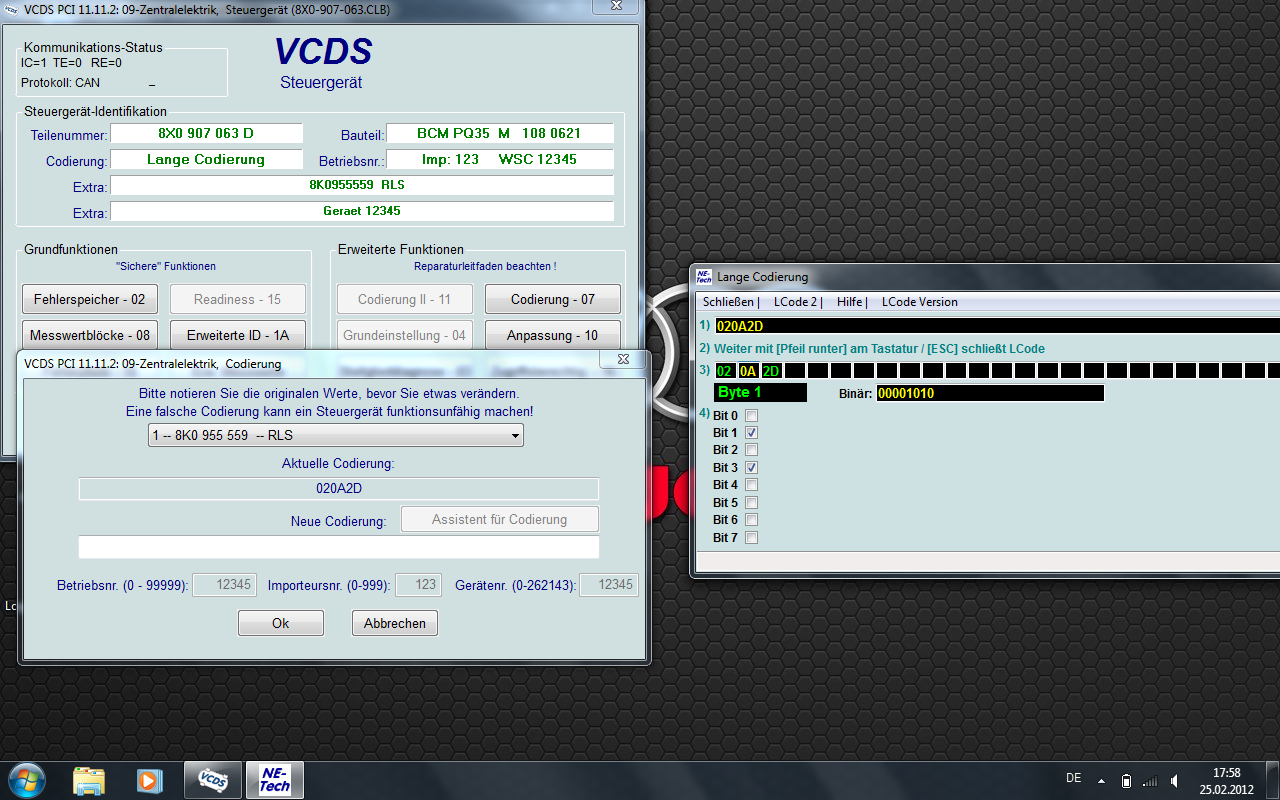
Task: Click the Betriebsnr. field showing 12345
Action: click(224, 585)
